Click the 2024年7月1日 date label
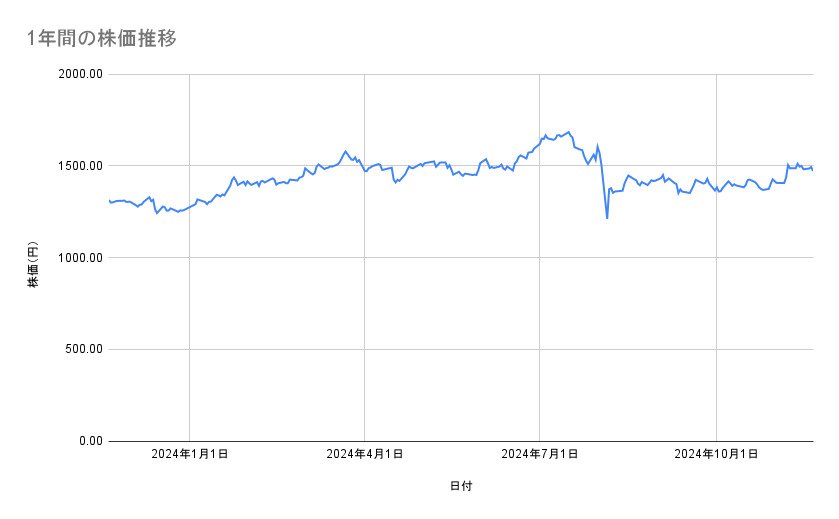This screenshot has height=519, width=839. [540, 455]
